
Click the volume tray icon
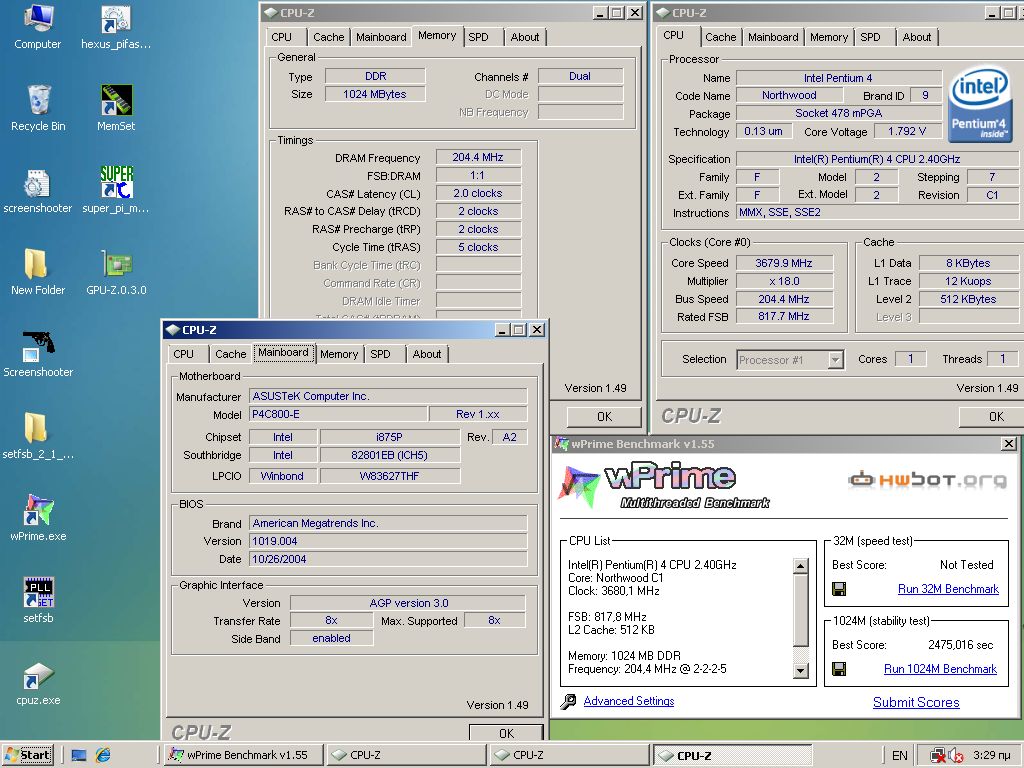(x=955, y=756)
